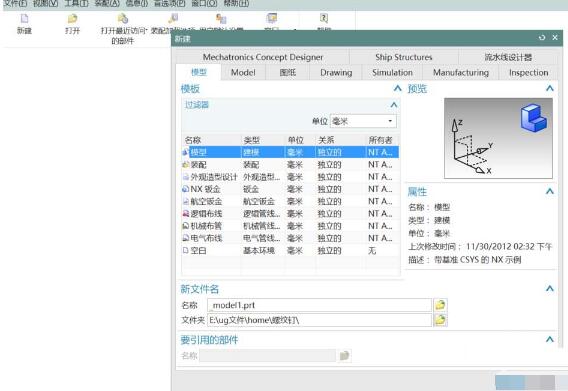
Task: Reset the 新建 dialog with reset icon
Action: tap(542, 38)
